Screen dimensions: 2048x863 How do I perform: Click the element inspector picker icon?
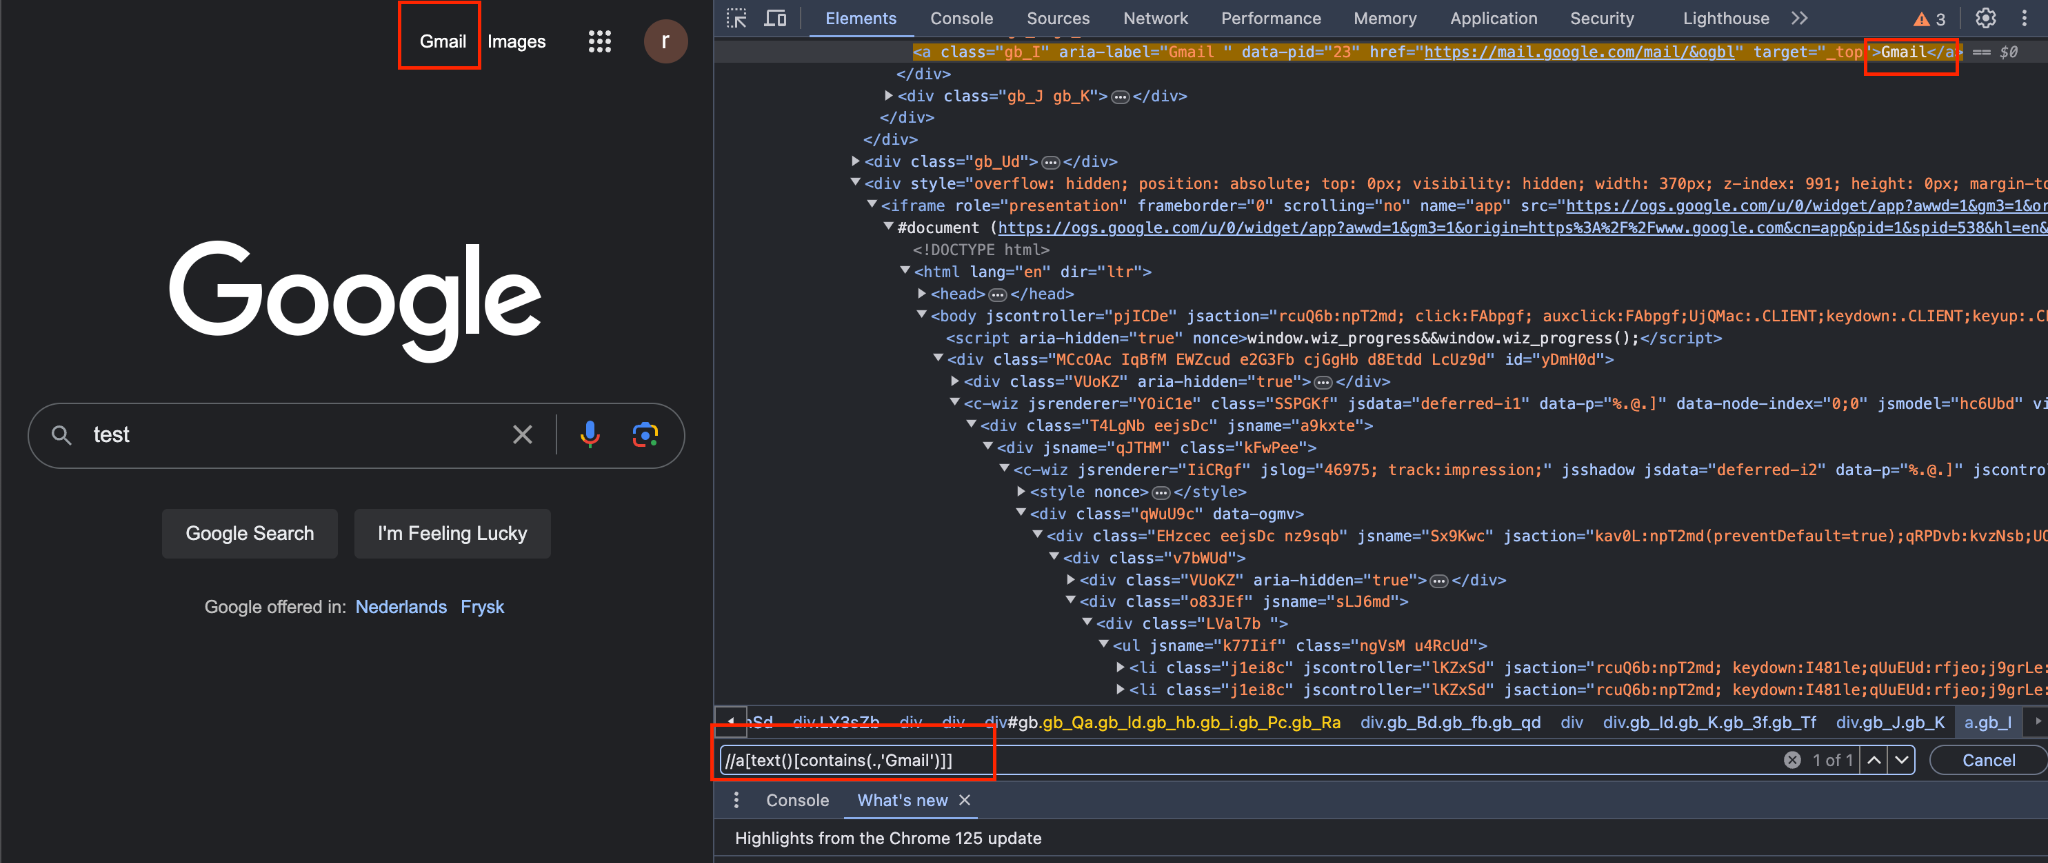click(737, 18)
